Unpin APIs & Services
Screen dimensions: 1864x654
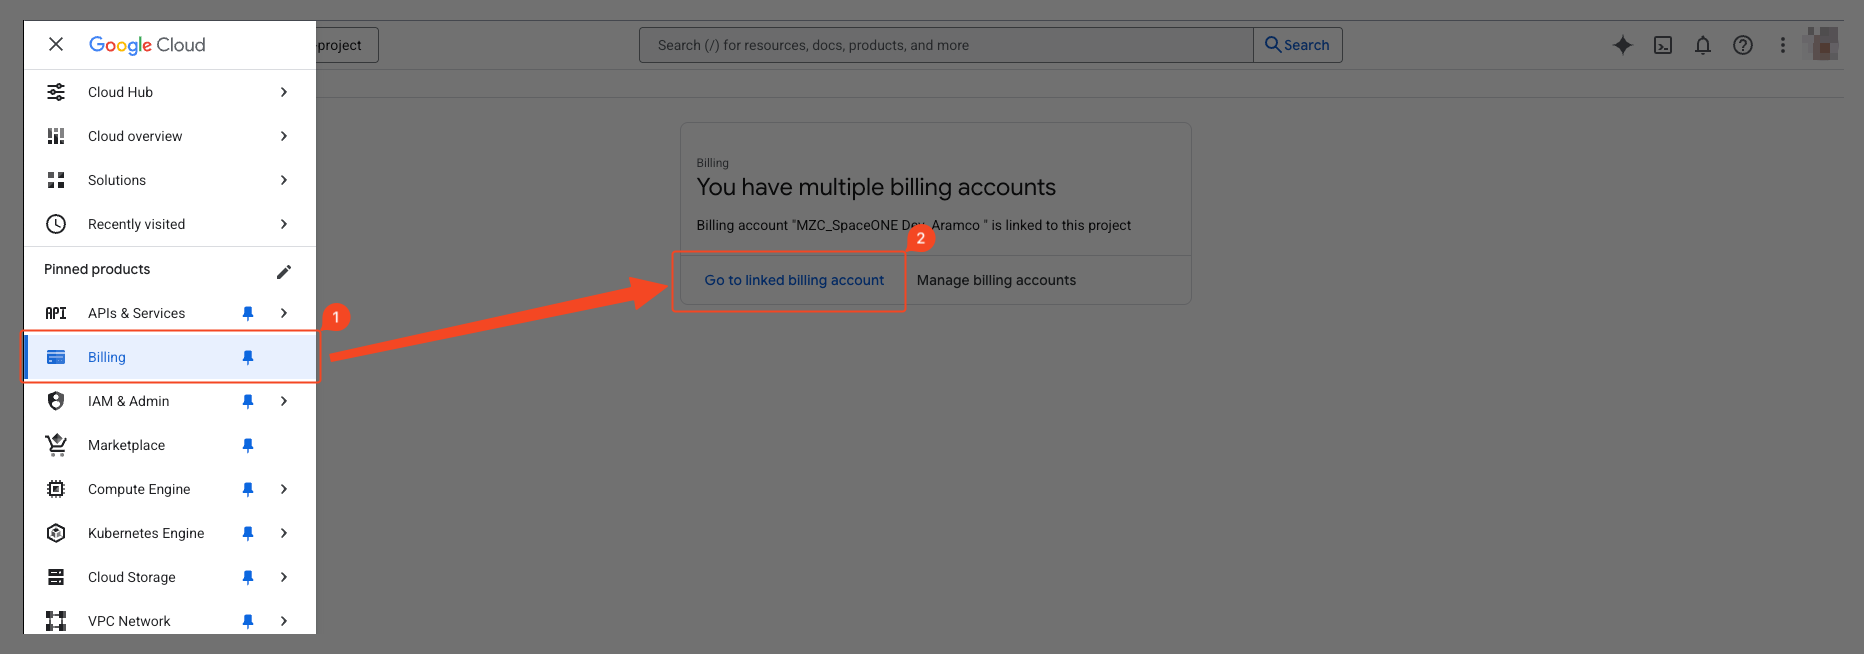(248, 313)
